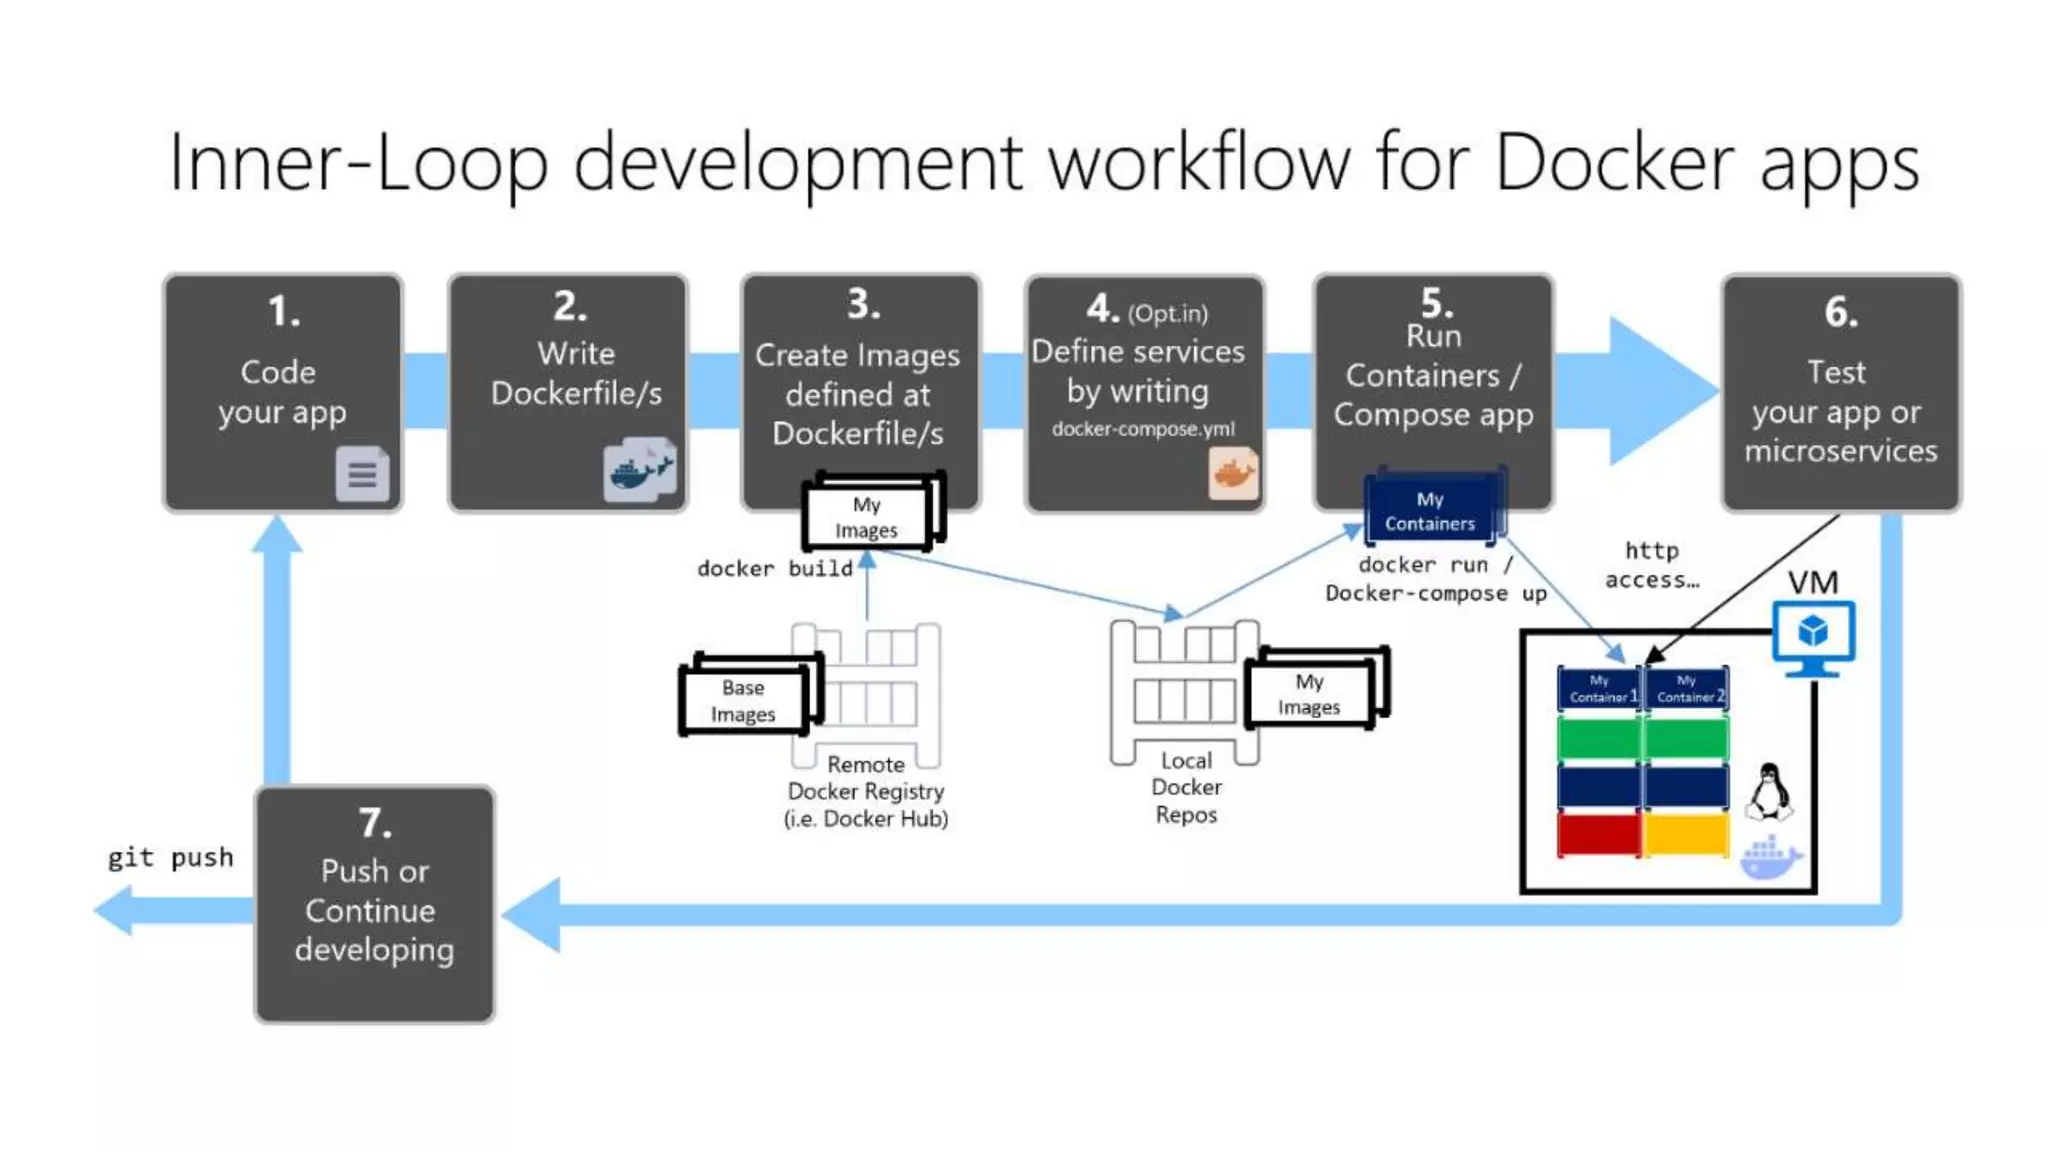Click the orange docker-compose file icon
2048x1152 pixels.
[x=1233, y=473]
